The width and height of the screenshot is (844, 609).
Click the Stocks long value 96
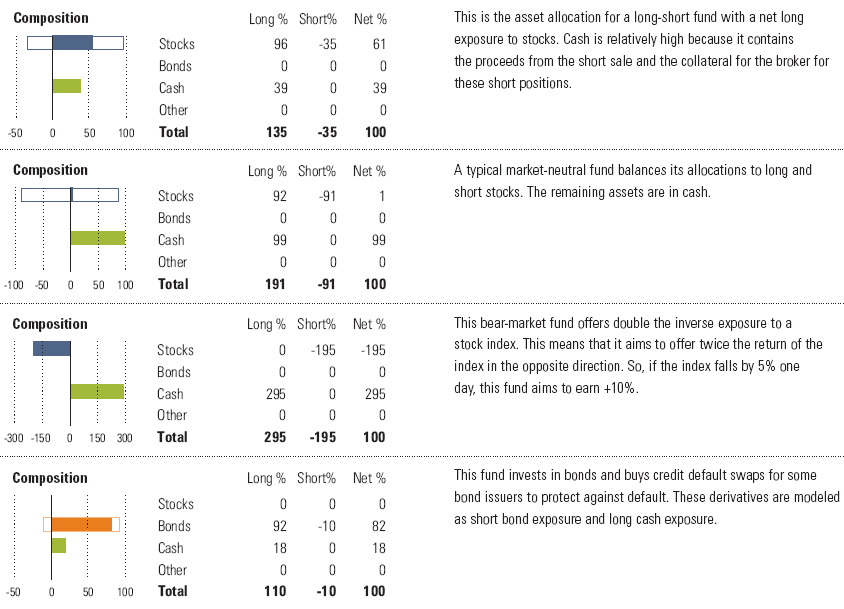pyautogui.click(x=280, y=44)
